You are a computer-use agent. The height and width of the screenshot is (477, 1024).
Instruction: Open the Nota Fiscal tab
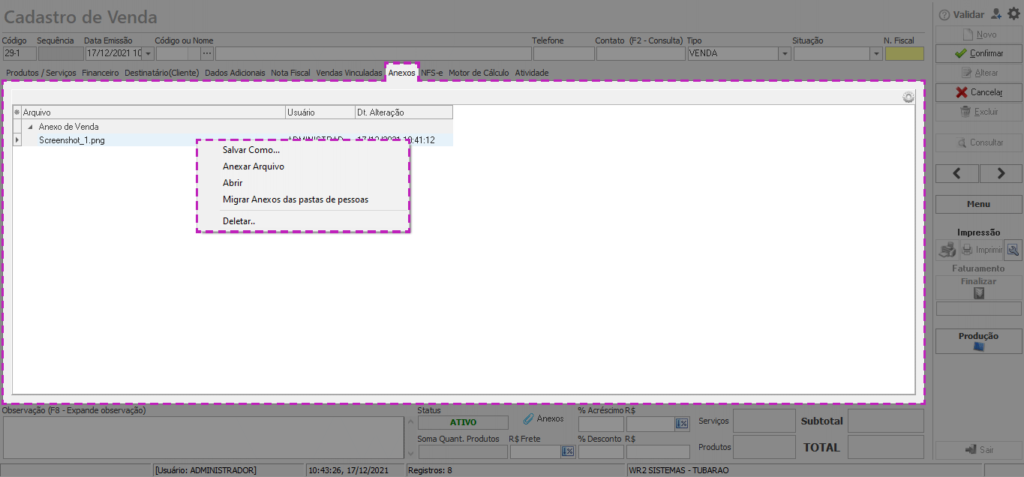(x=291, y=73)
